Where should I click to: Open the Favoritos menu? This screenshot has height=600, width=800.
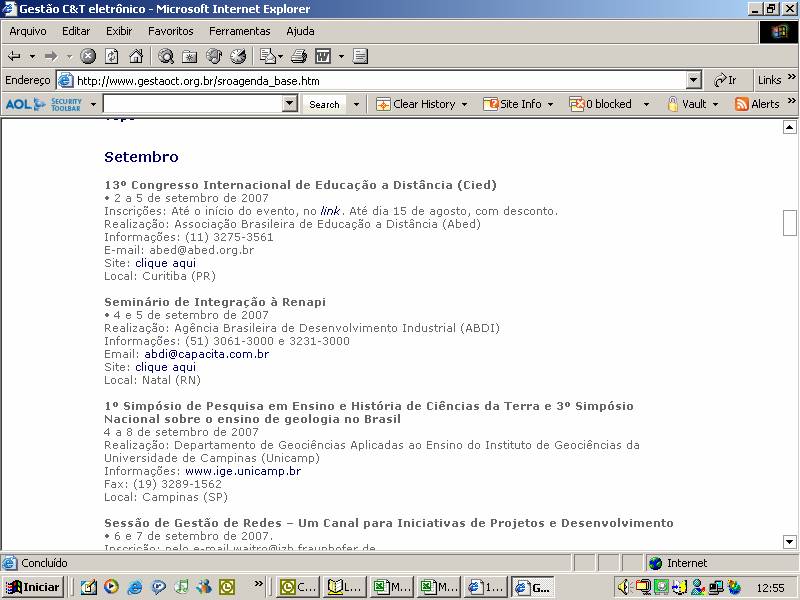(x=171, y=31)
